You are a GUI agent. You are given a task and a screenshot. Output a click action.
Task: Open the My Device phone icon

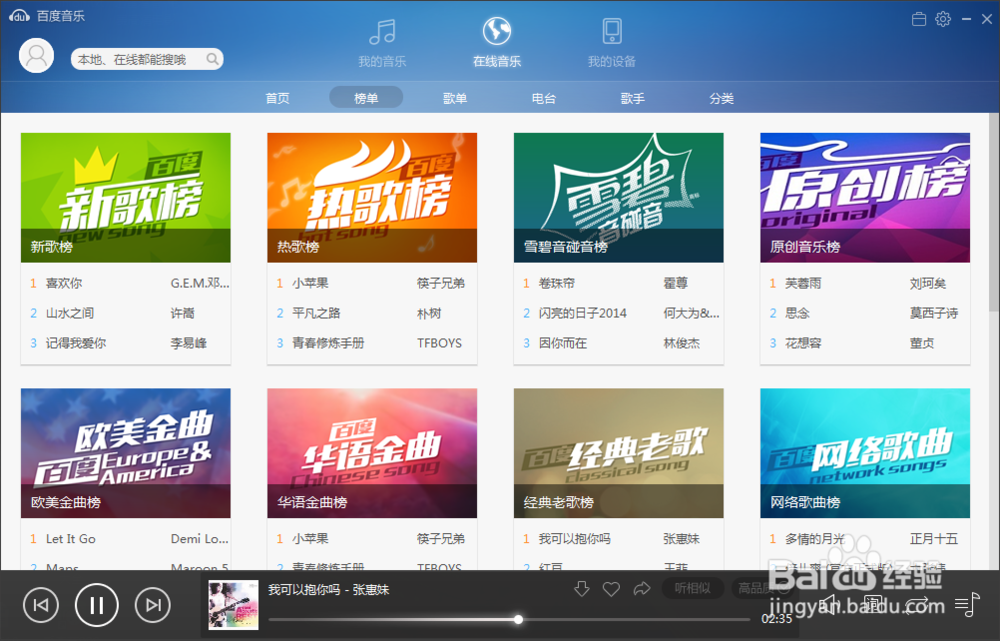[612, 31]
